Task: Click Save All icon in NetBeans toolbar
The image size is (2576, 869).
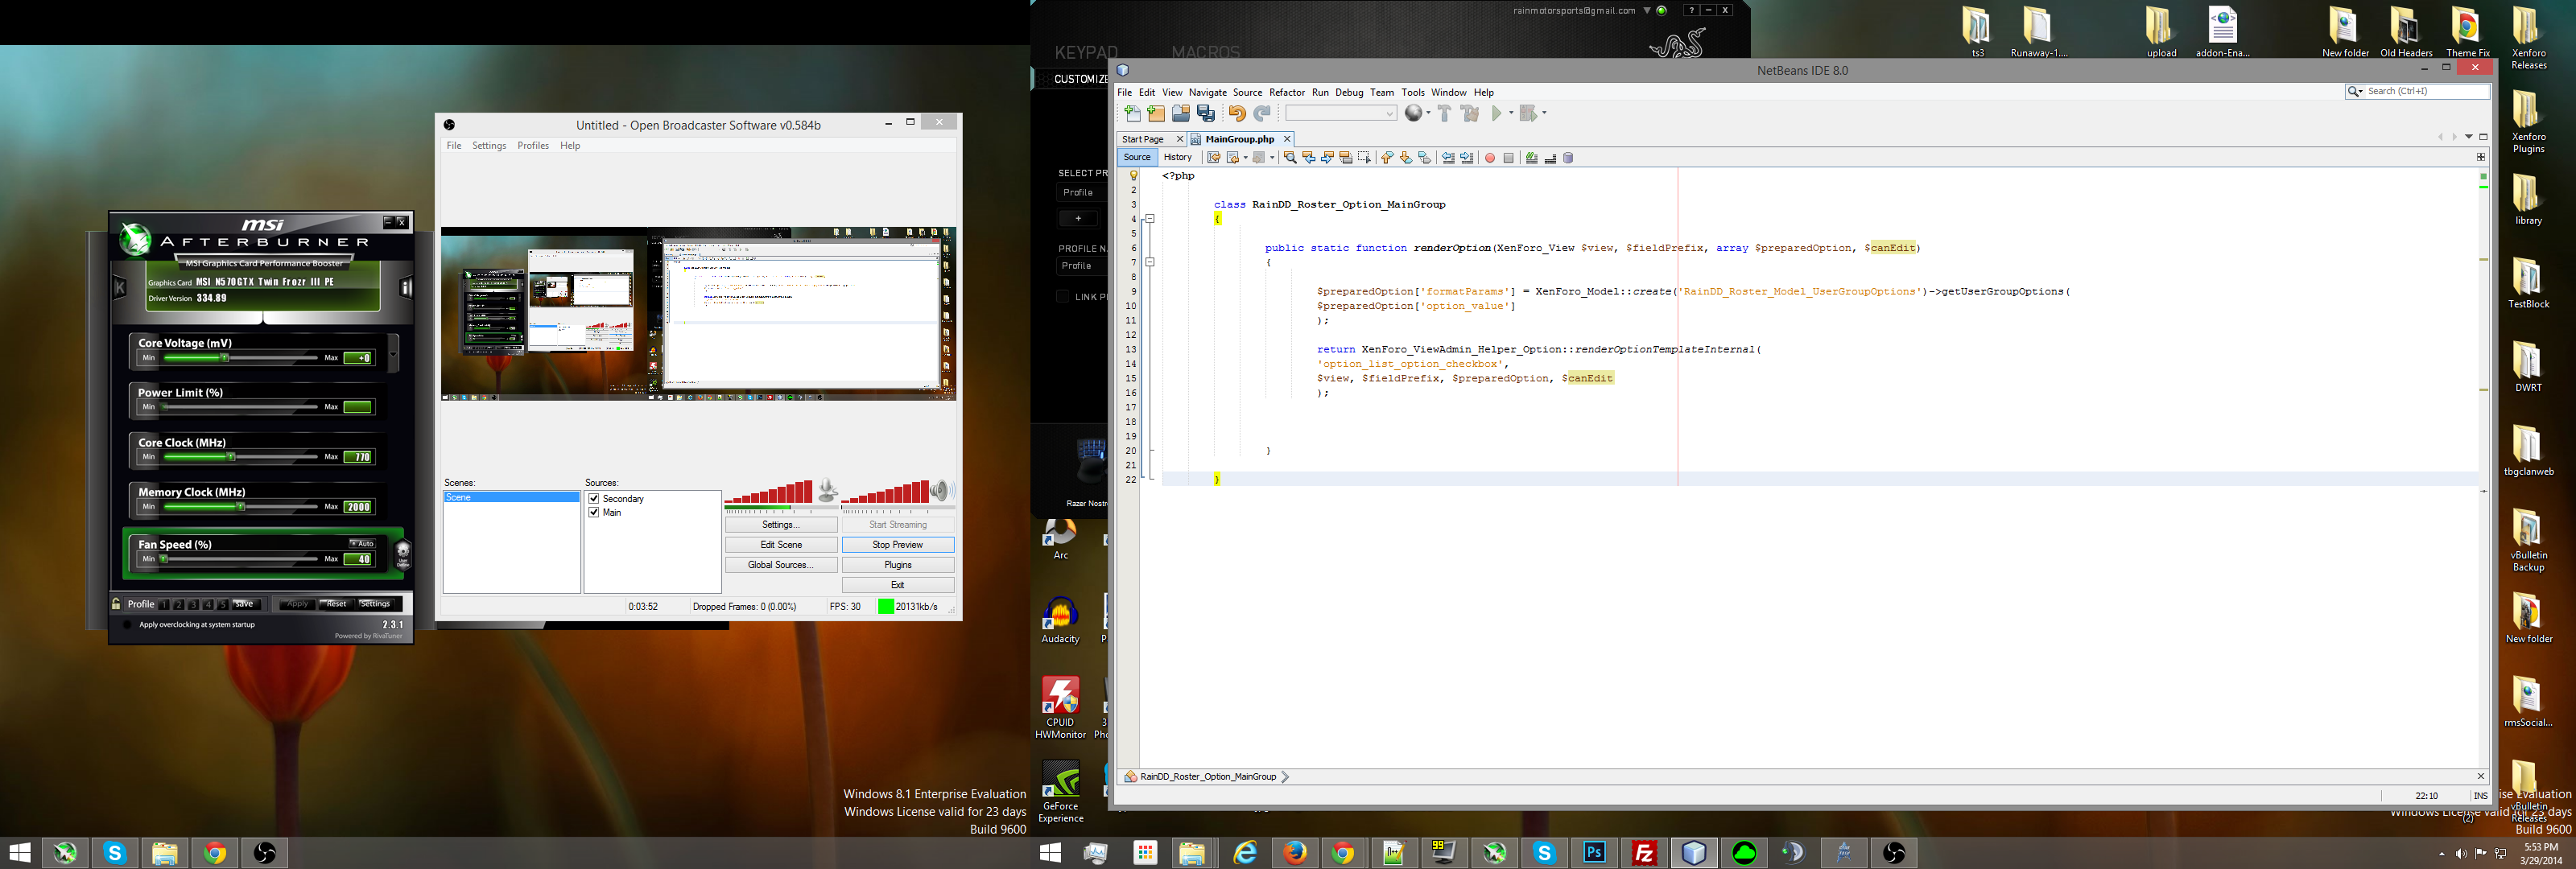Action: (x=1206, y=114)
